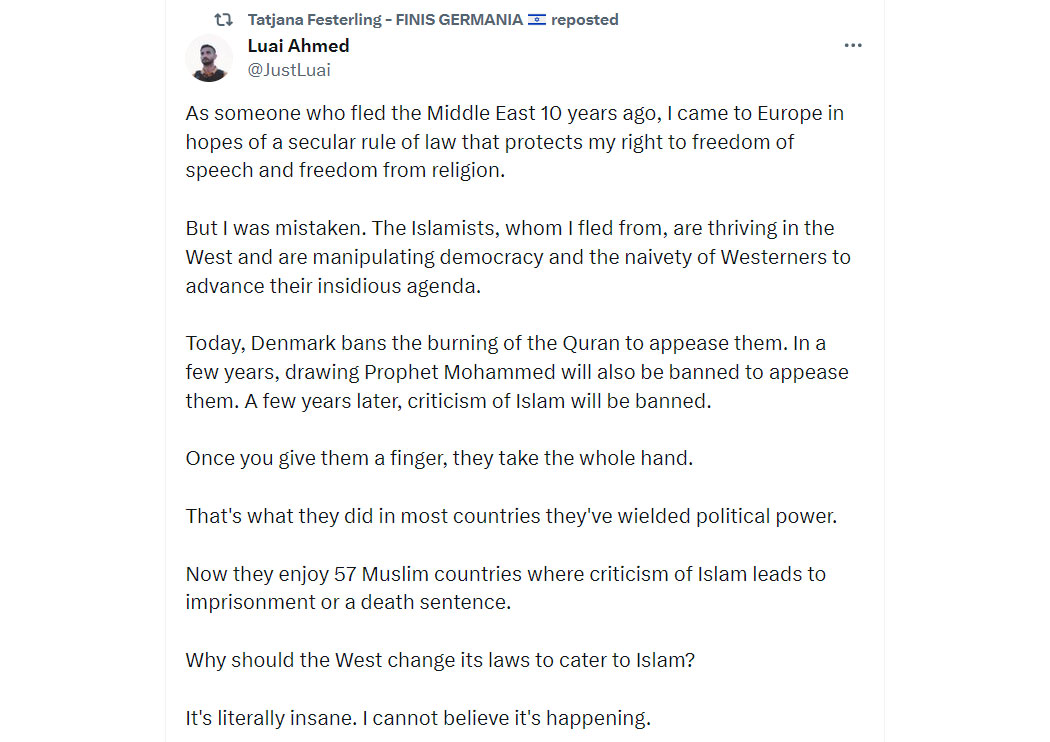Click the paragraph starting "As someone who fled"
Image resolution: width=1050 pixels, height=742 pixels.
514,141
